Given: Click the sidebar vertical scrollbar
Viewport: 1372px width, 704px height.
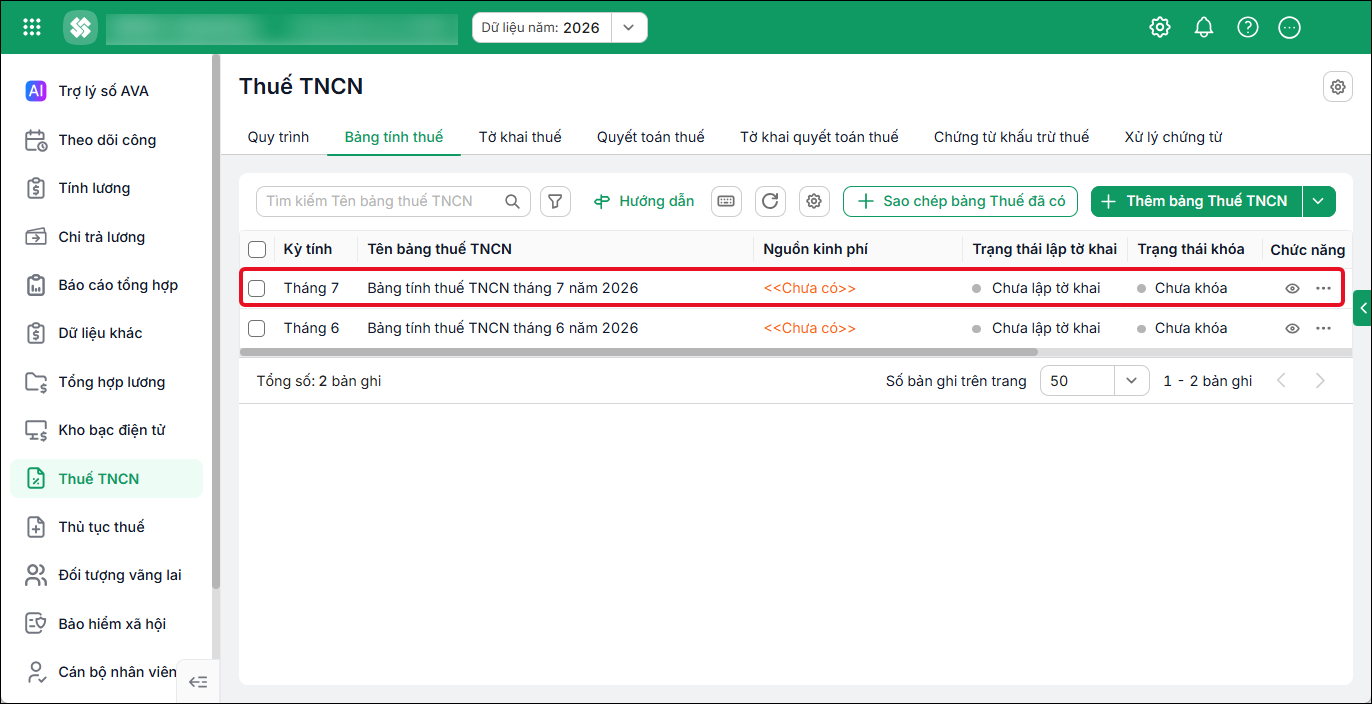Looking at the screenshot, I should pos(216,320).
